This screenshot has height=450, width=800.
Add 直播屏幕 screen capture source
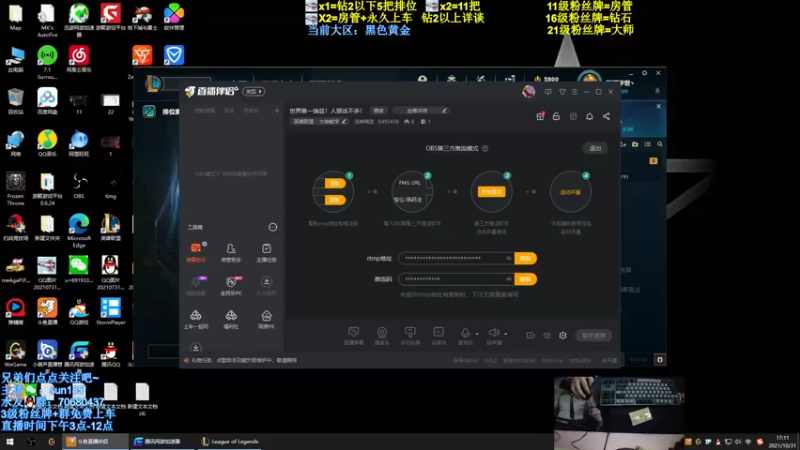(353, 335)
